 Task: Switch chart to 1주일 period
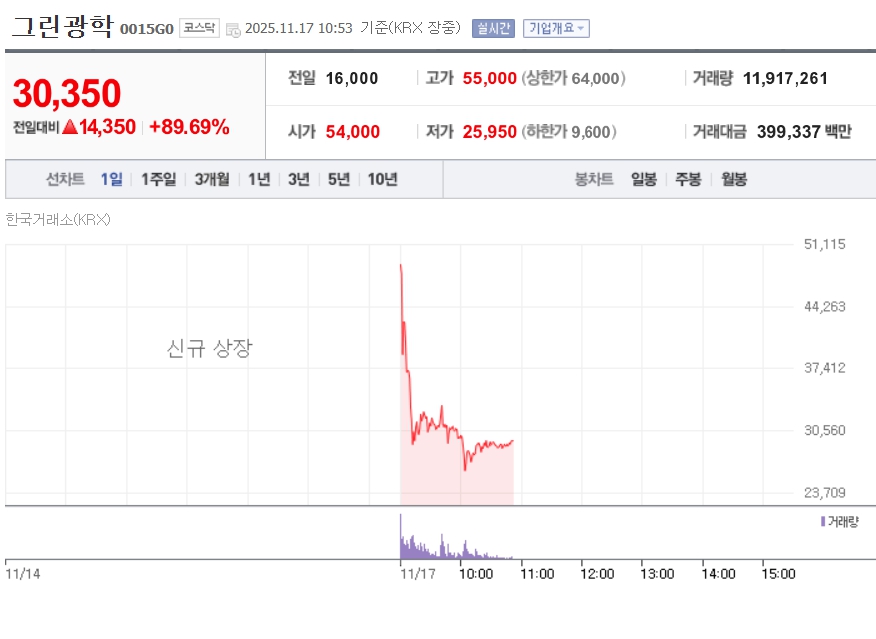click(158, 179)
